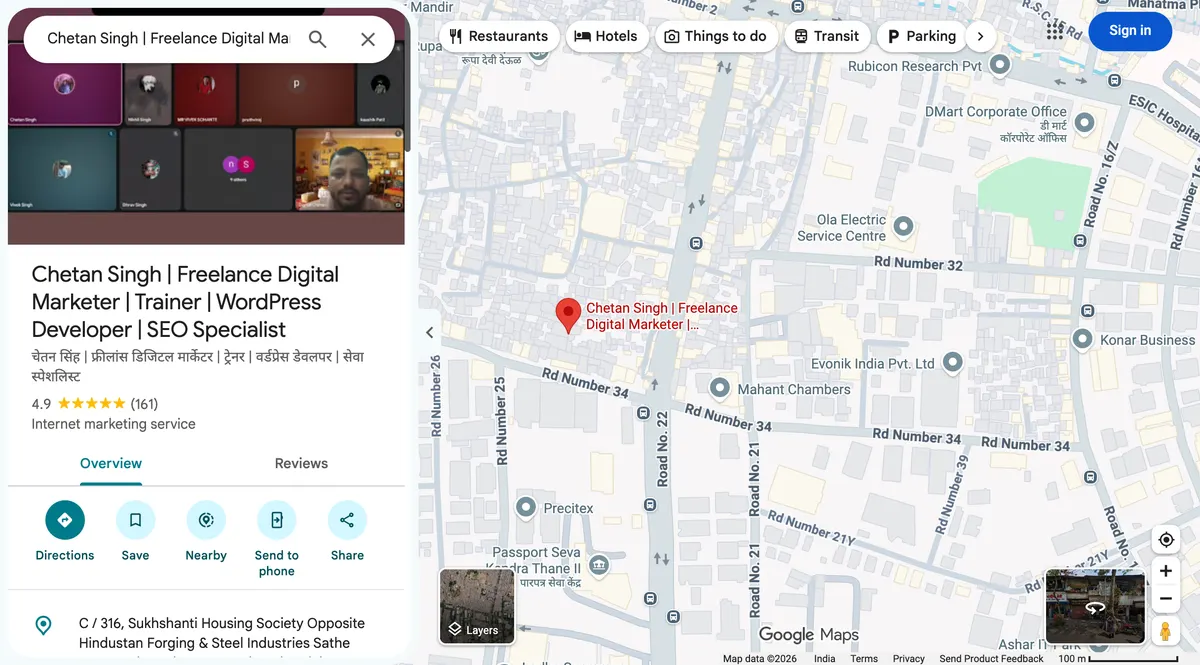
Task: Click the Nearby icon button
Action: (206, 520)
